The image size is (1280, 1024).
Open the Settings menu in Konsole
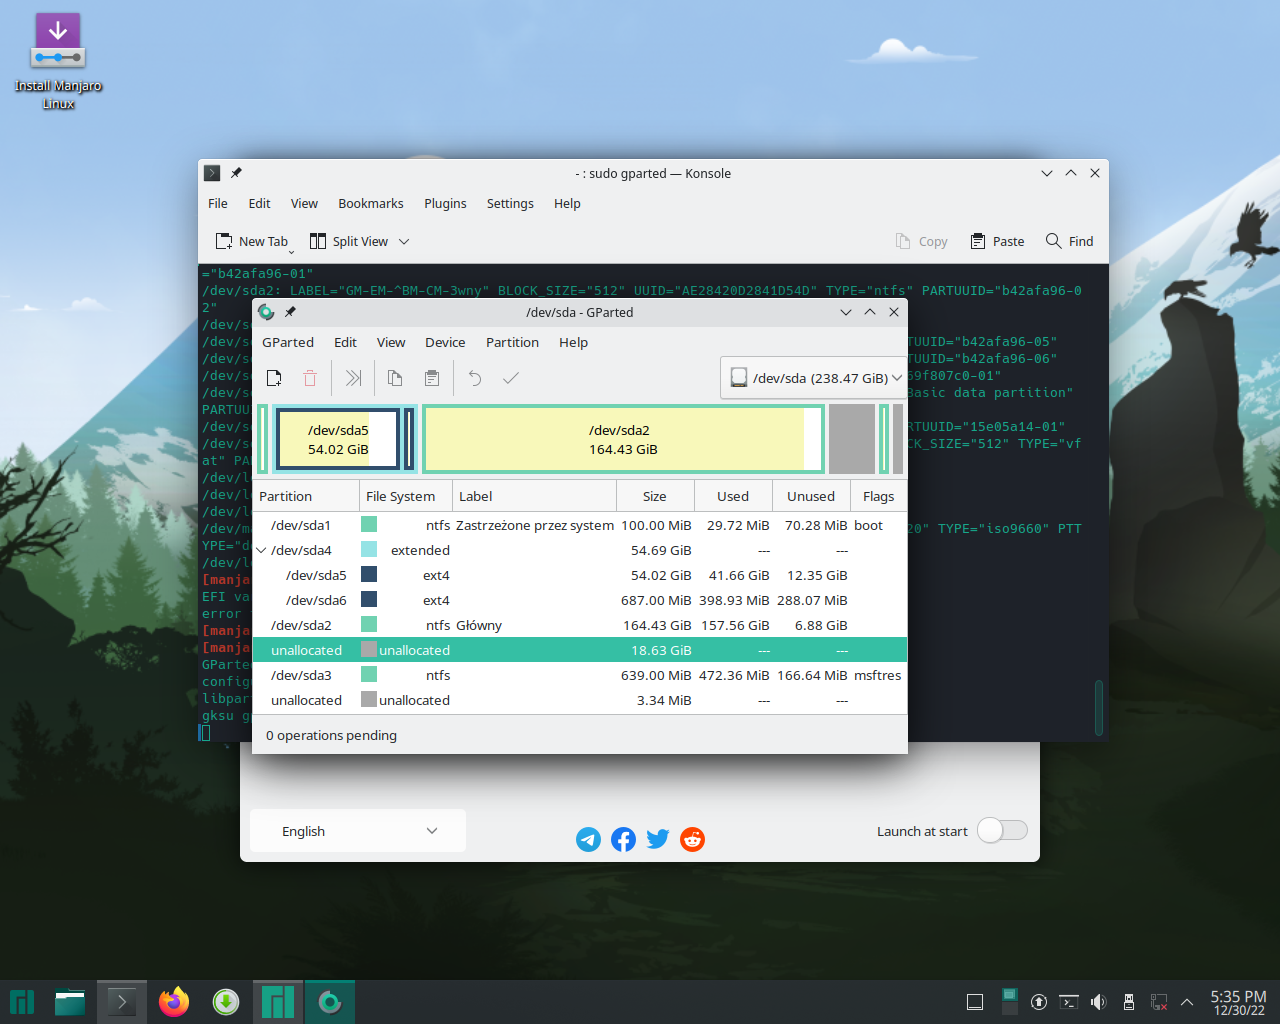510,203
